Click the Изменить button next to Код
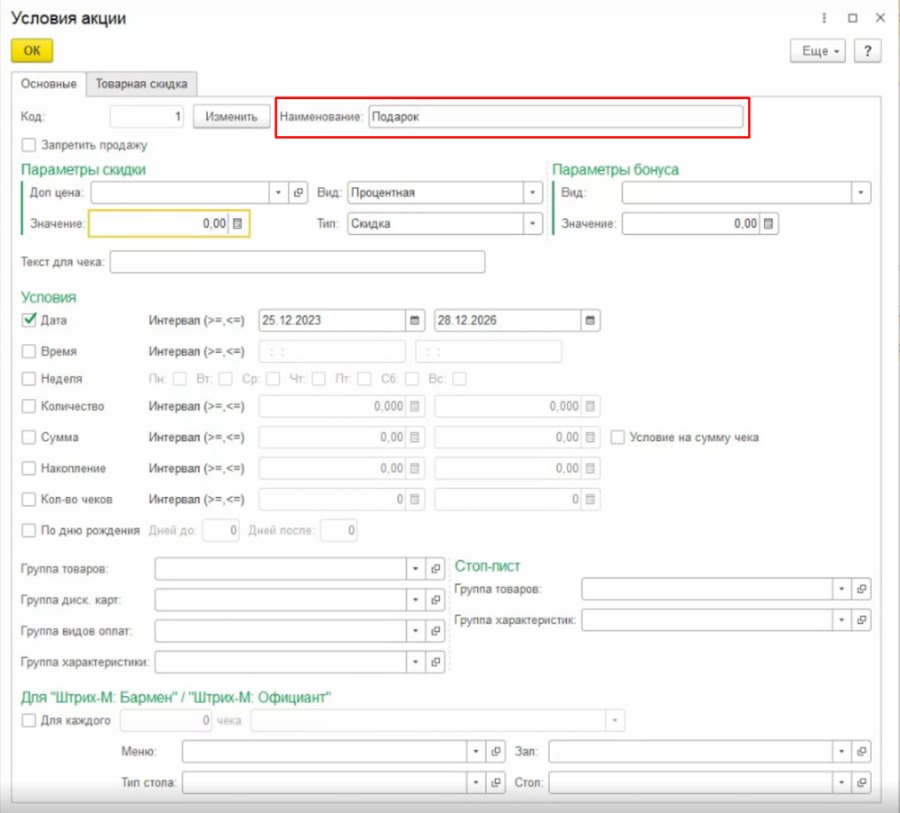 231,117
